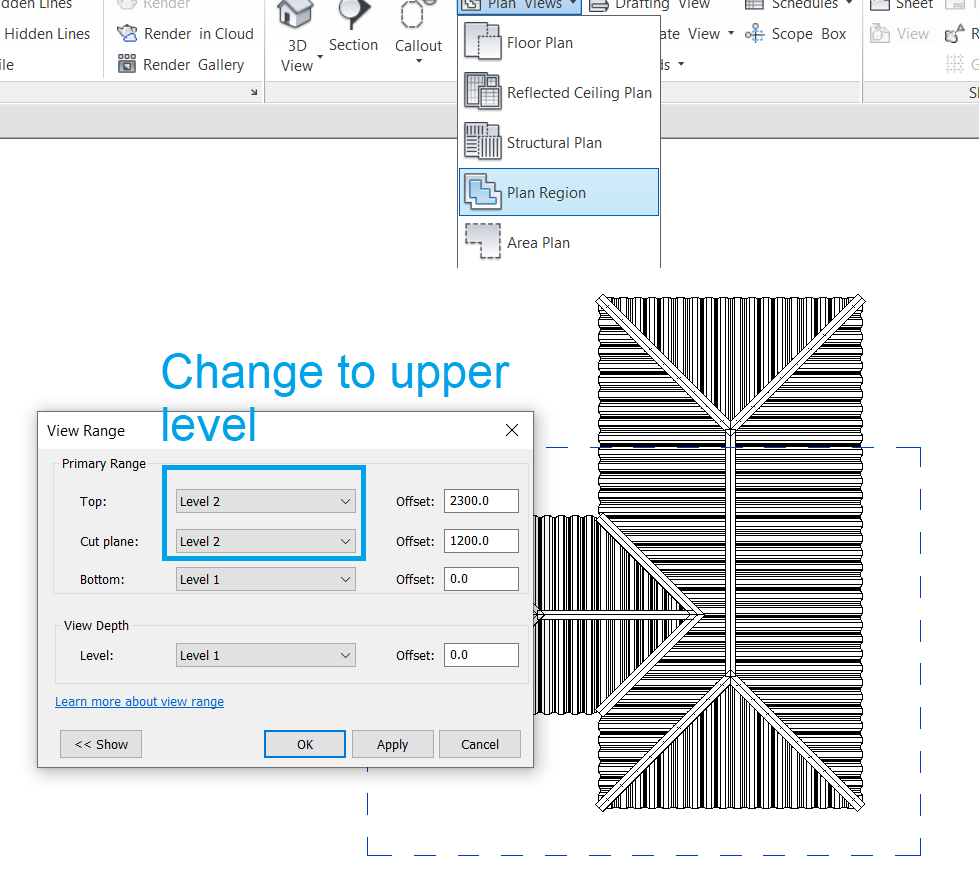
Task: Select the Section tool
Action: [x=353, y=30]
